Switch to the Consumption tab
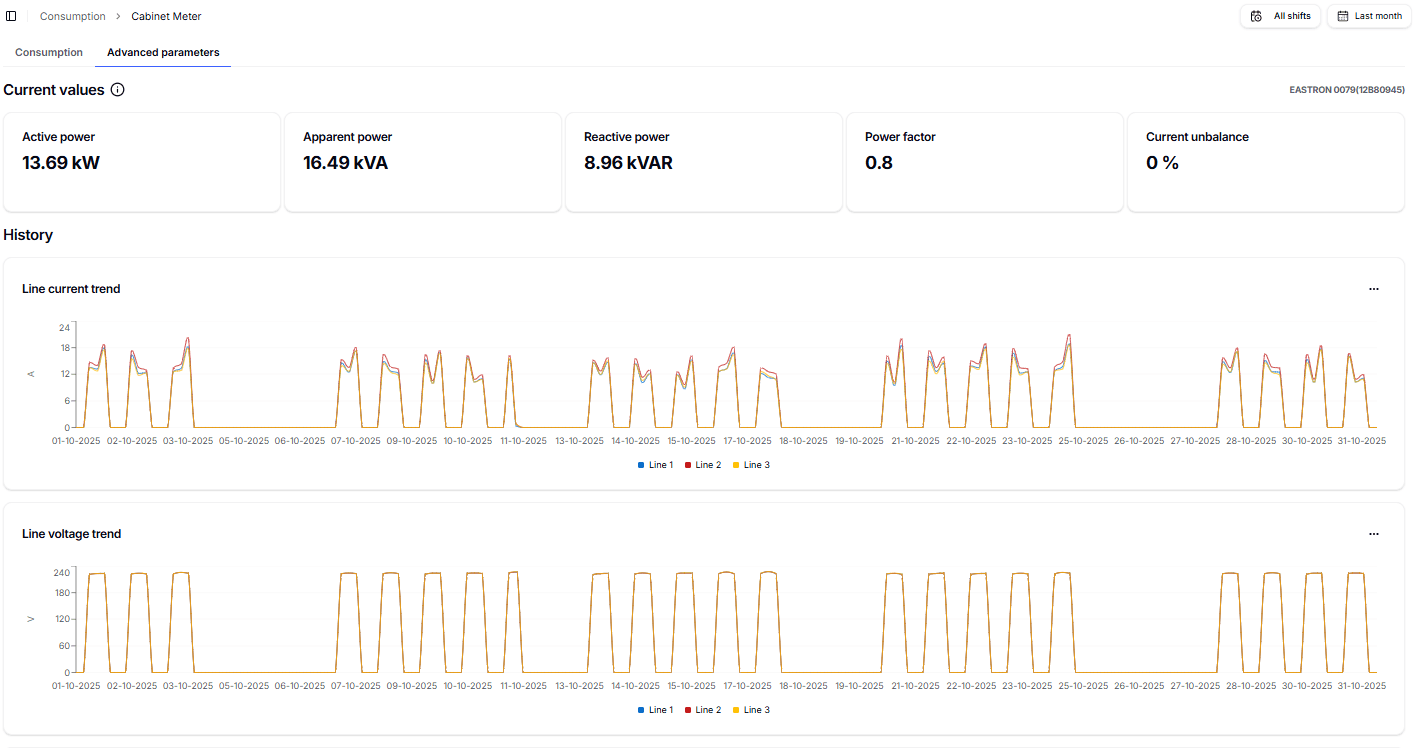The width and height of the screenshot is (1417, 748). 49,52
